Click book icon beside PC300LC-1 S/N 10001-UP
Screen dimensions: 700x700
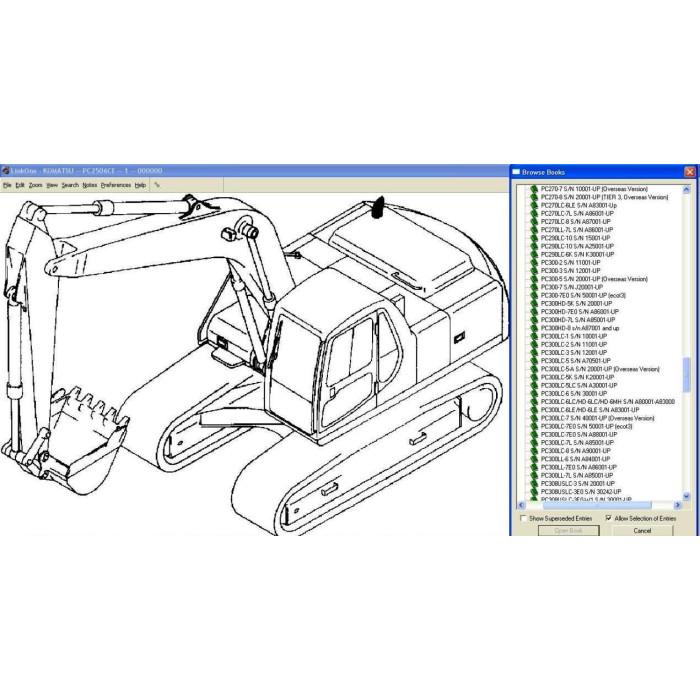(x=533, y=336)
